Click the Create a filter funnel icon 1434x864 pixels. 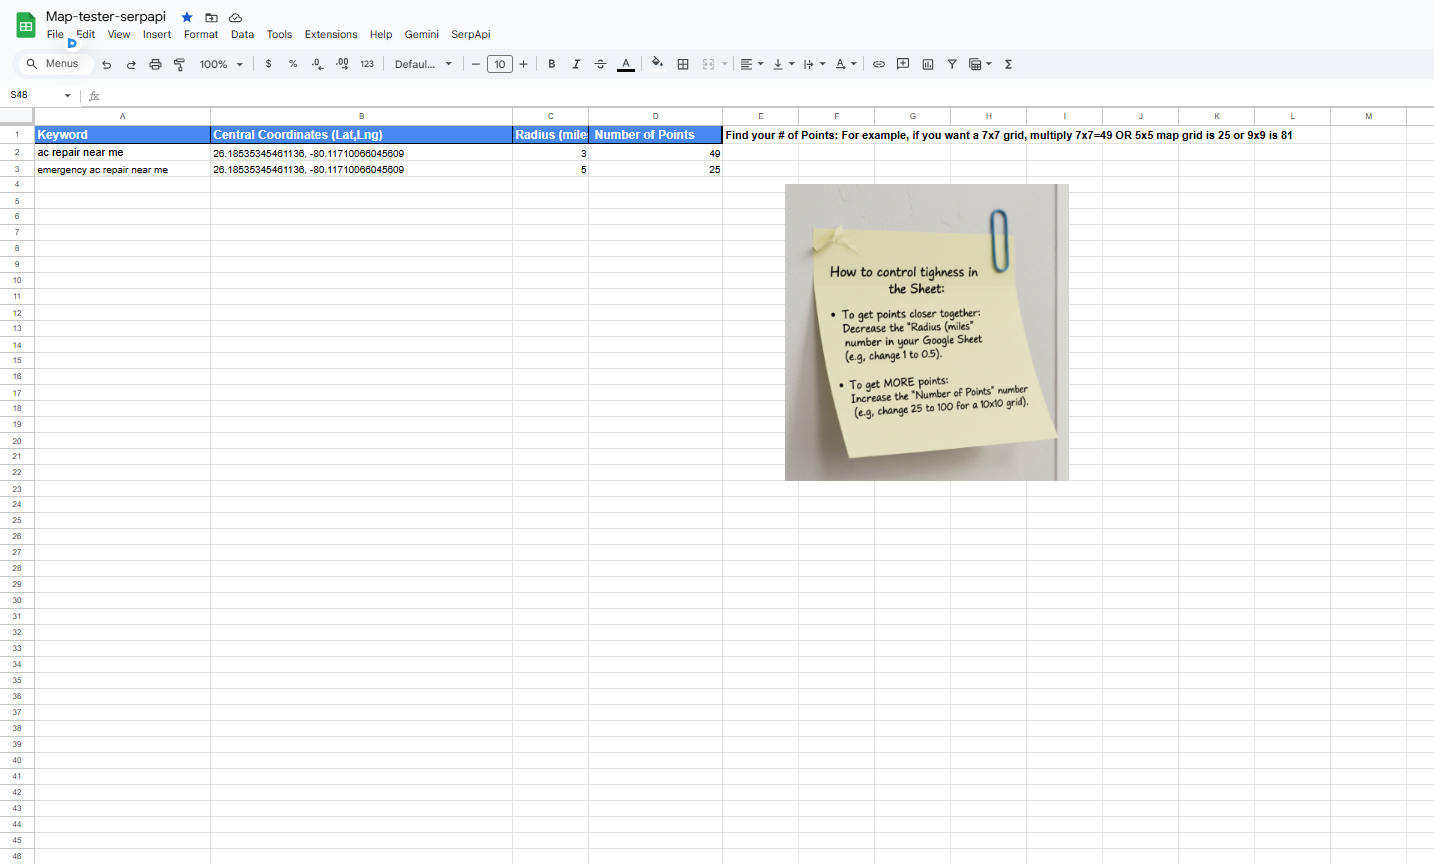(952, 64)
